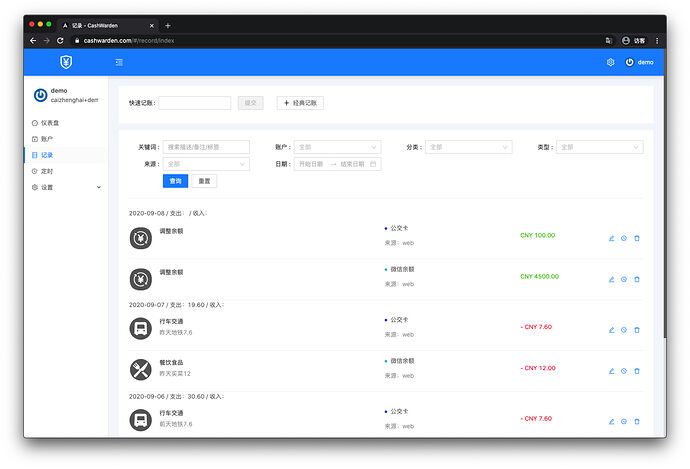Image resolution: width=690 pixels, height=469 pixels.
Task: Expand the 设置 sidebar submenu
Action: (x=65, y=187)
